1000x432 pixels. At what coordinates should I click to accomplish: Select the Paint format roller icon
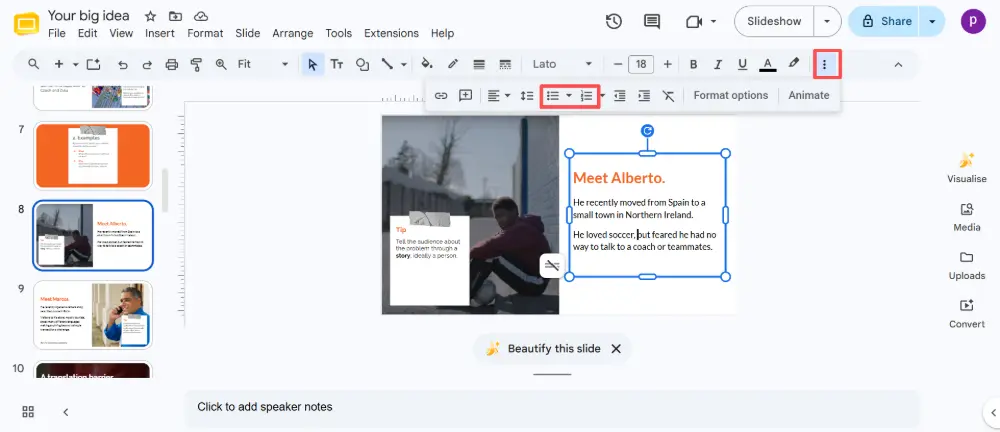196,64
